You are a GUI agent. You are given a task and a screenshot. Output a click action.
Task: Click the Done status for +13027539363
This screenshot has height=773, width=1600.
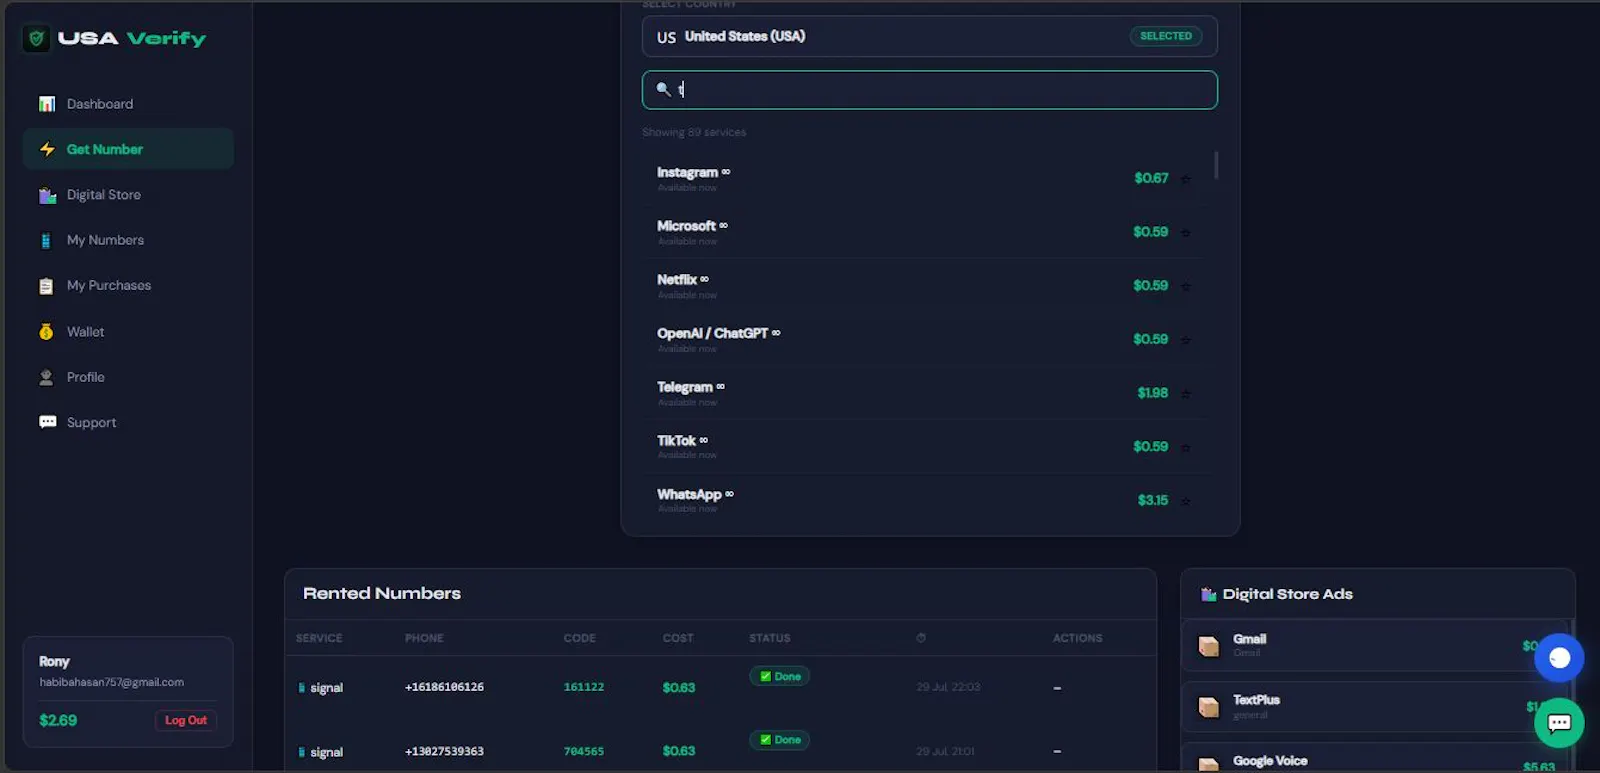pos(780,740)
